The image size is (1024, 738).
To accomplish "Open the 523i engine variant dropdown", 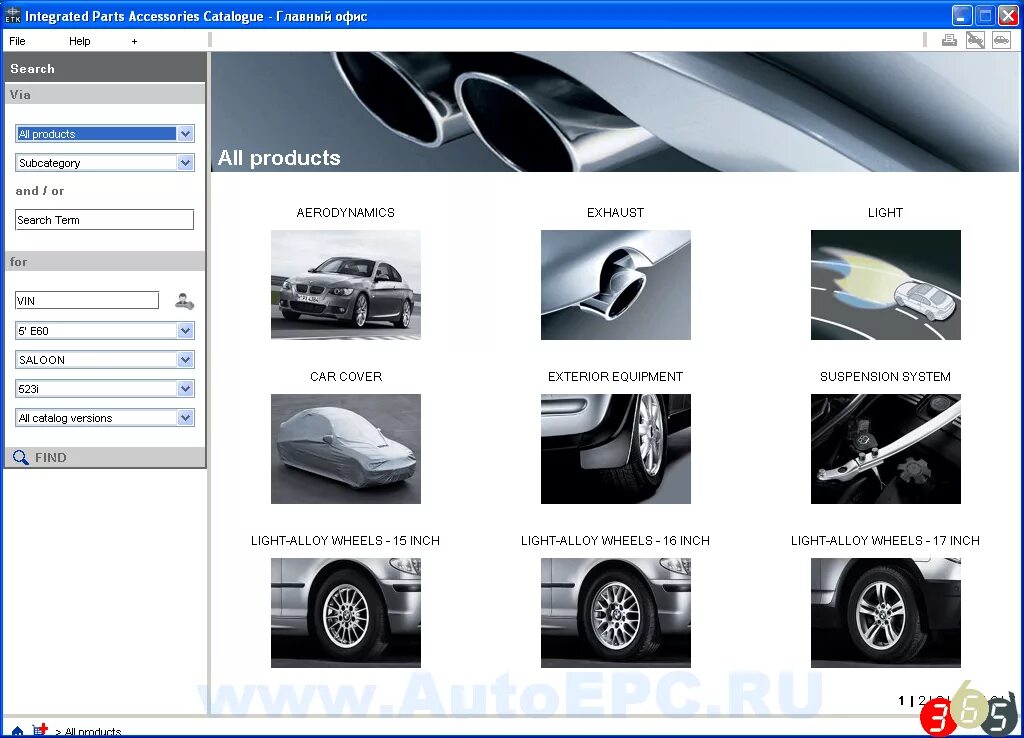I will tap(104, 388).
